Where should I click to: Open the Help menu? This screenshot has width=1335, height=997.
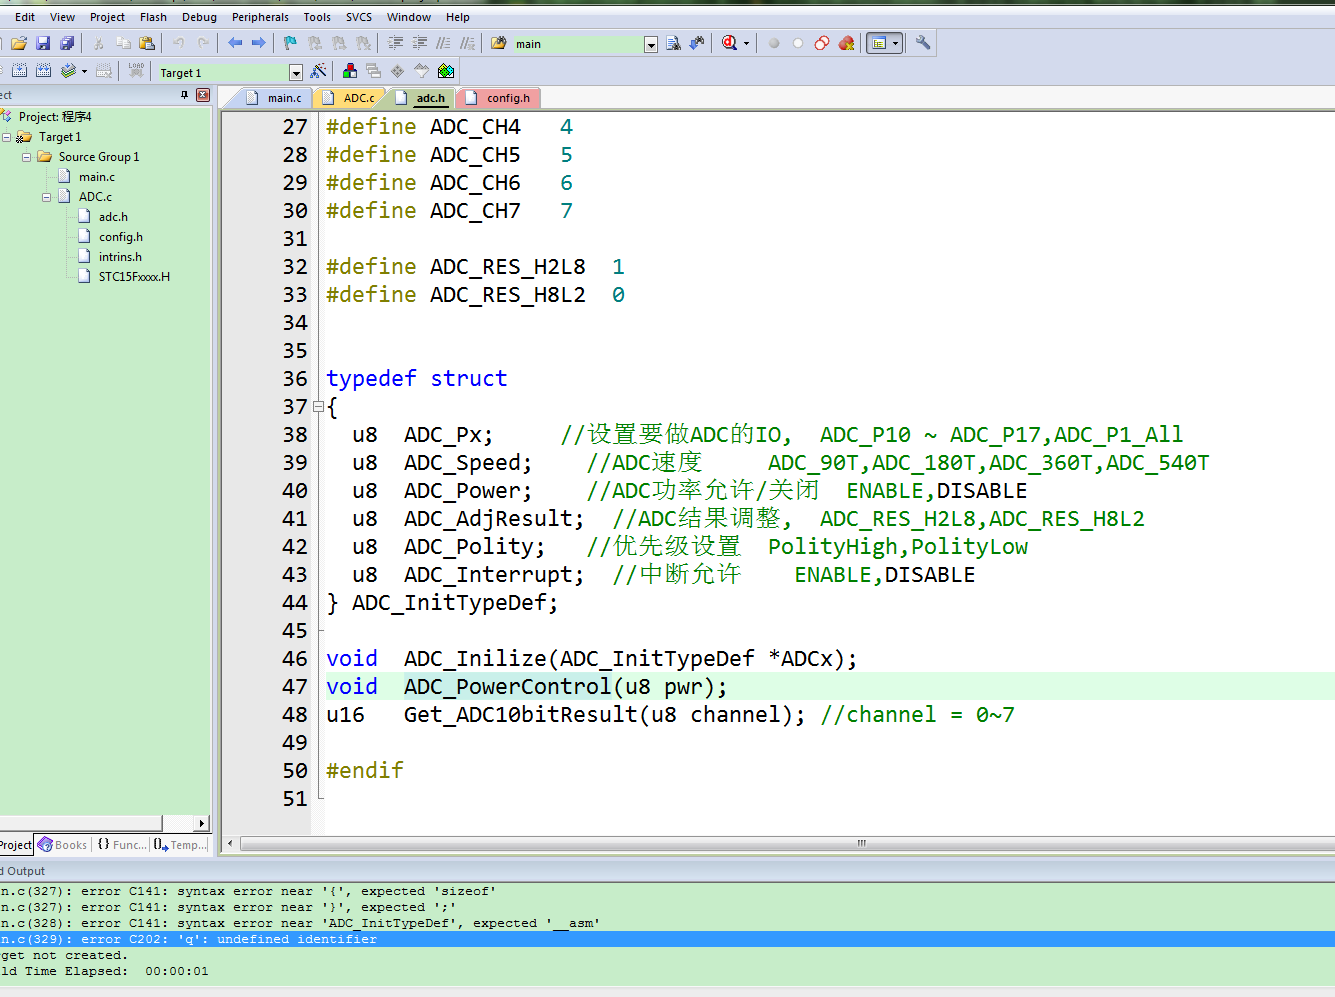pyautogui.click(x=458, y=17)
